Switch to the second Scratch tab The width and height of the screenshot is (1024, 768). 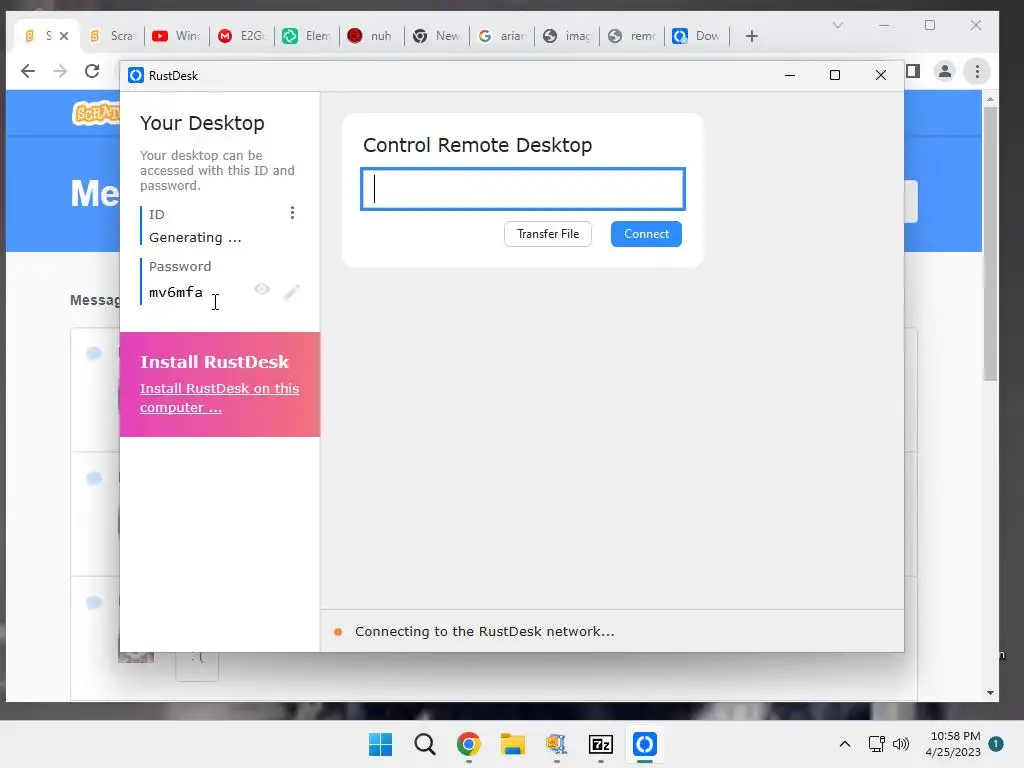point(112,36)
